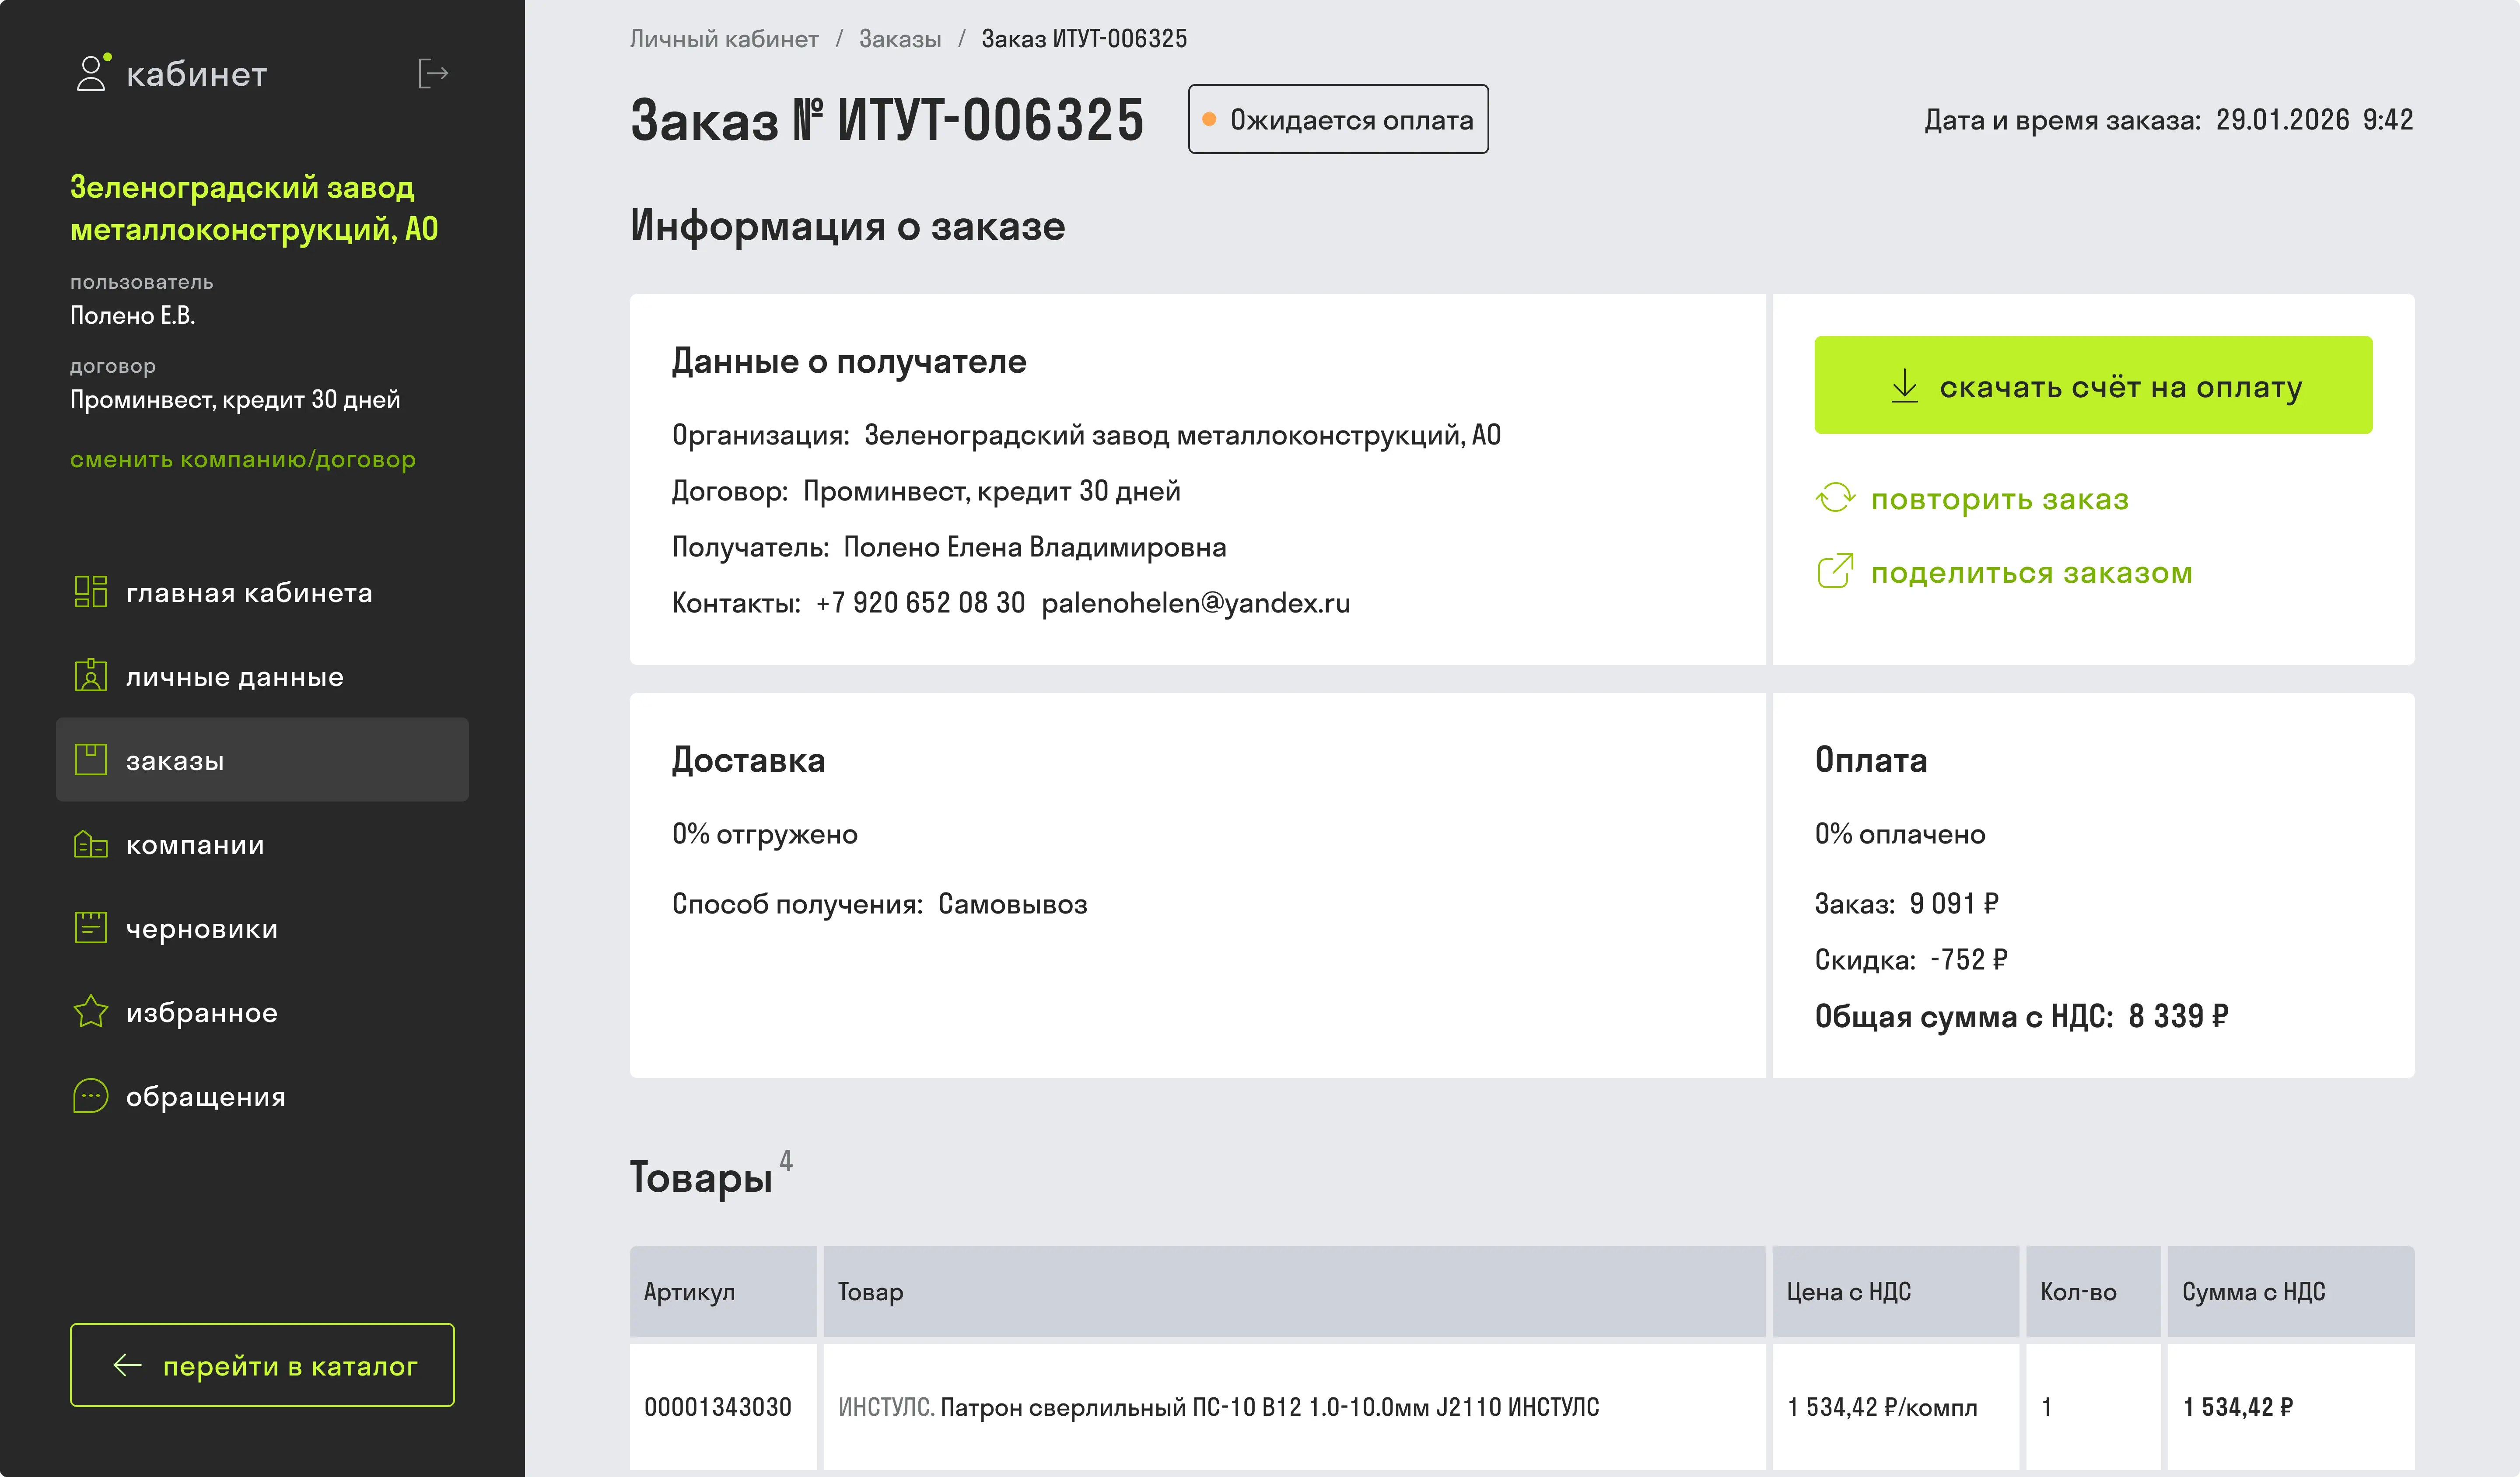Open главная кабинета menu item
The image size is (2520, 1477).
point(262,592)
